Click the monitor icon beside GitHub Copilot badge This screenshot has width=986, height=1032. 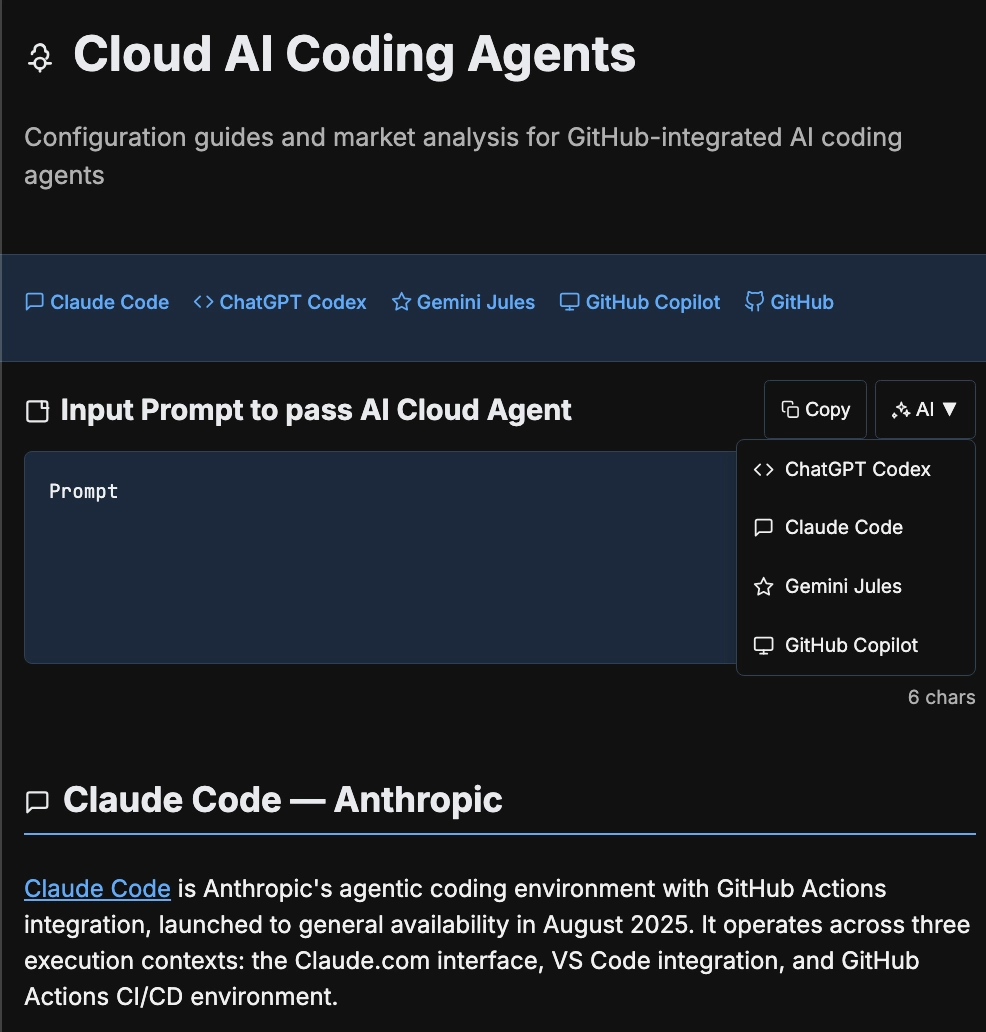(570, 301)
